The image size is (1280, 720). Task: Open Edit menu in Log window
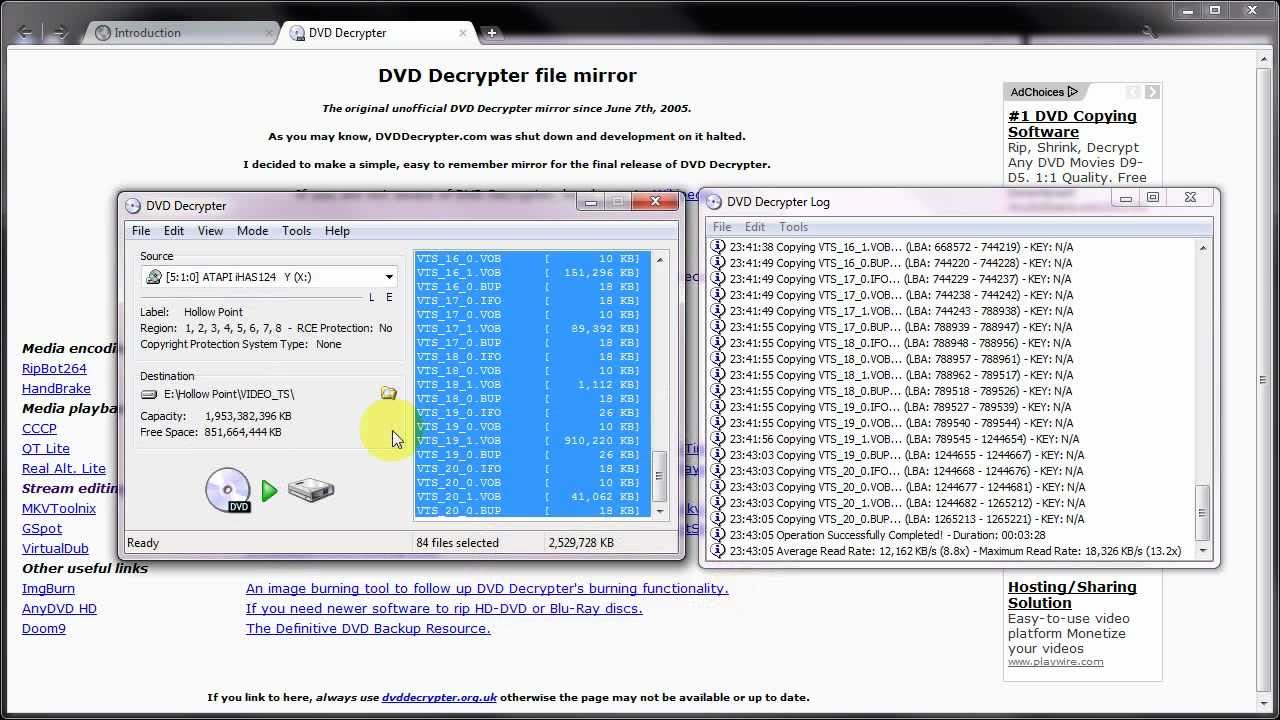tap(755, 227)
